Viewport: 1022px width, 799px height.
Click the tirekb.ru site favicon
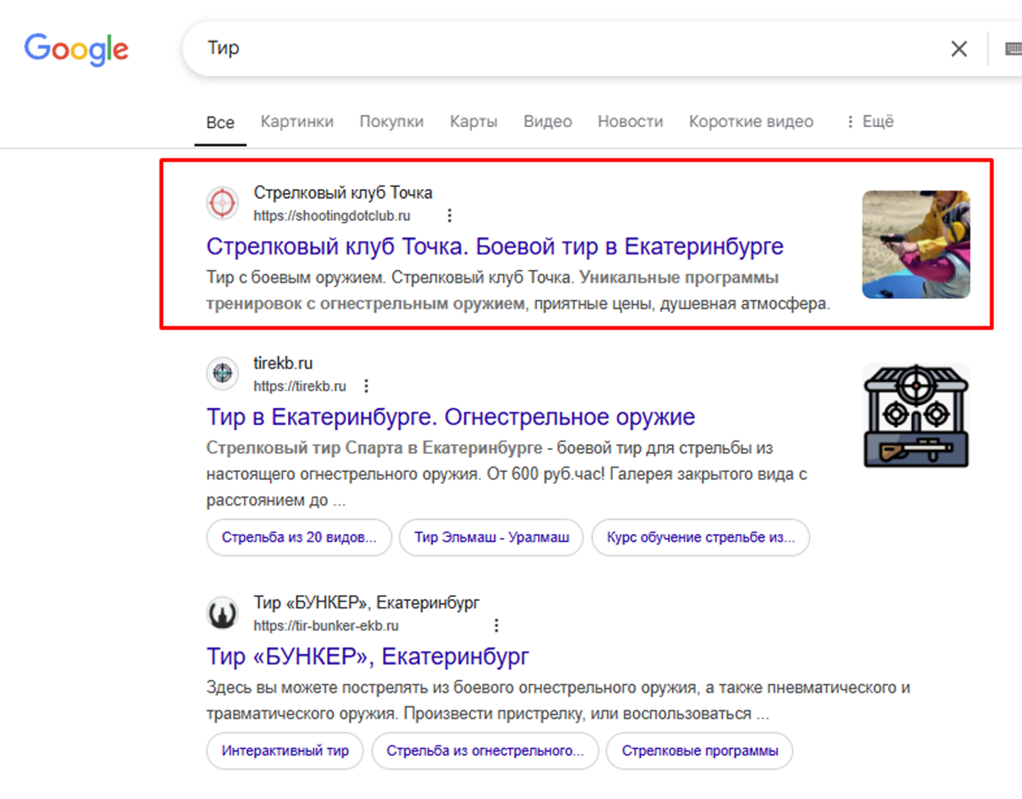coord(222,373)
